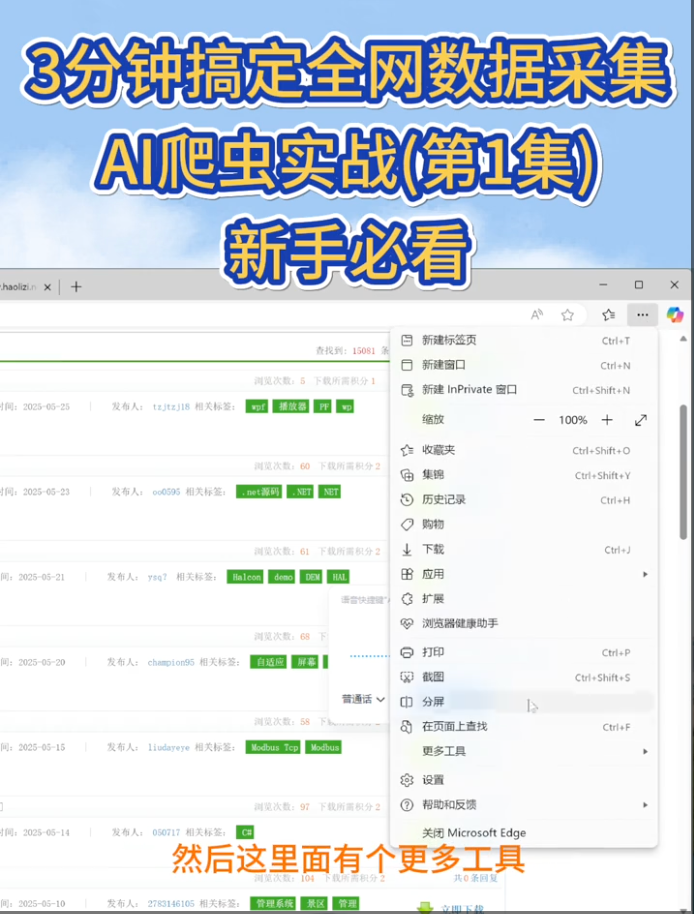Click the page vertical scrollbar thumb

tap(683, 472)
